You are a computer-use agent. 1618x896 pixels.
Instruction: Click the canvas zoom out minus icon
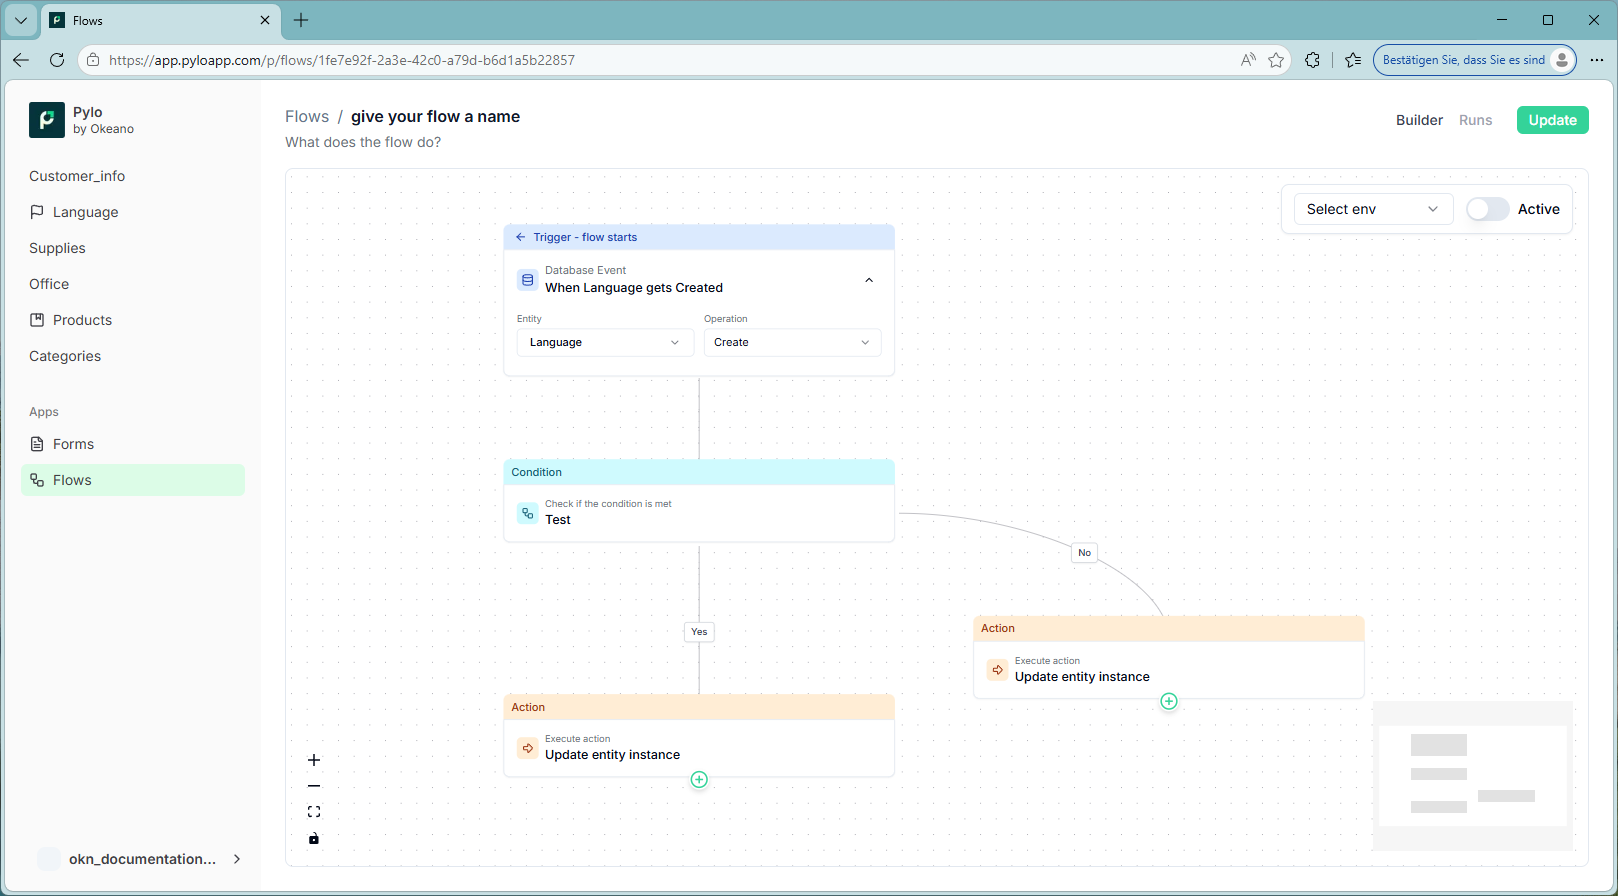tap(314, 786)
